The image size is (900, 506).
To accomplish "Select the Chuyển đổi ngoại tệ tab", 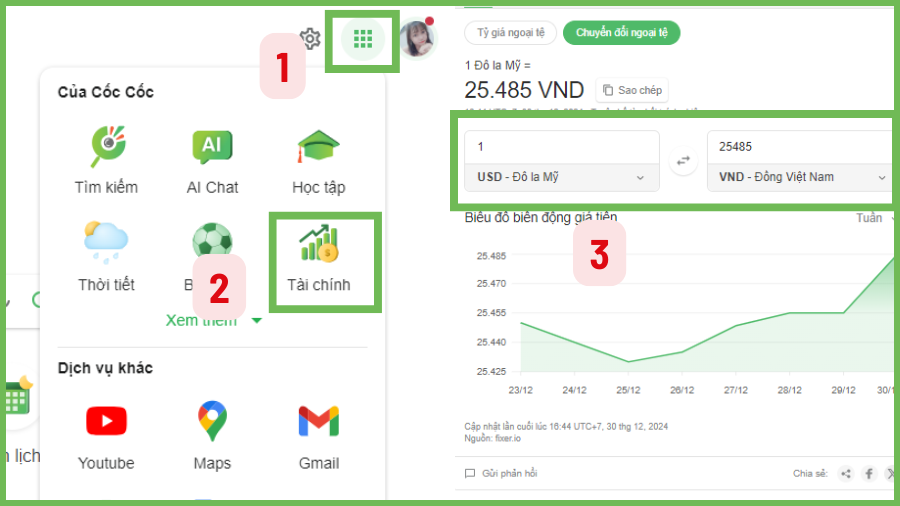I will pyautogui.click(x=621, y=32).
